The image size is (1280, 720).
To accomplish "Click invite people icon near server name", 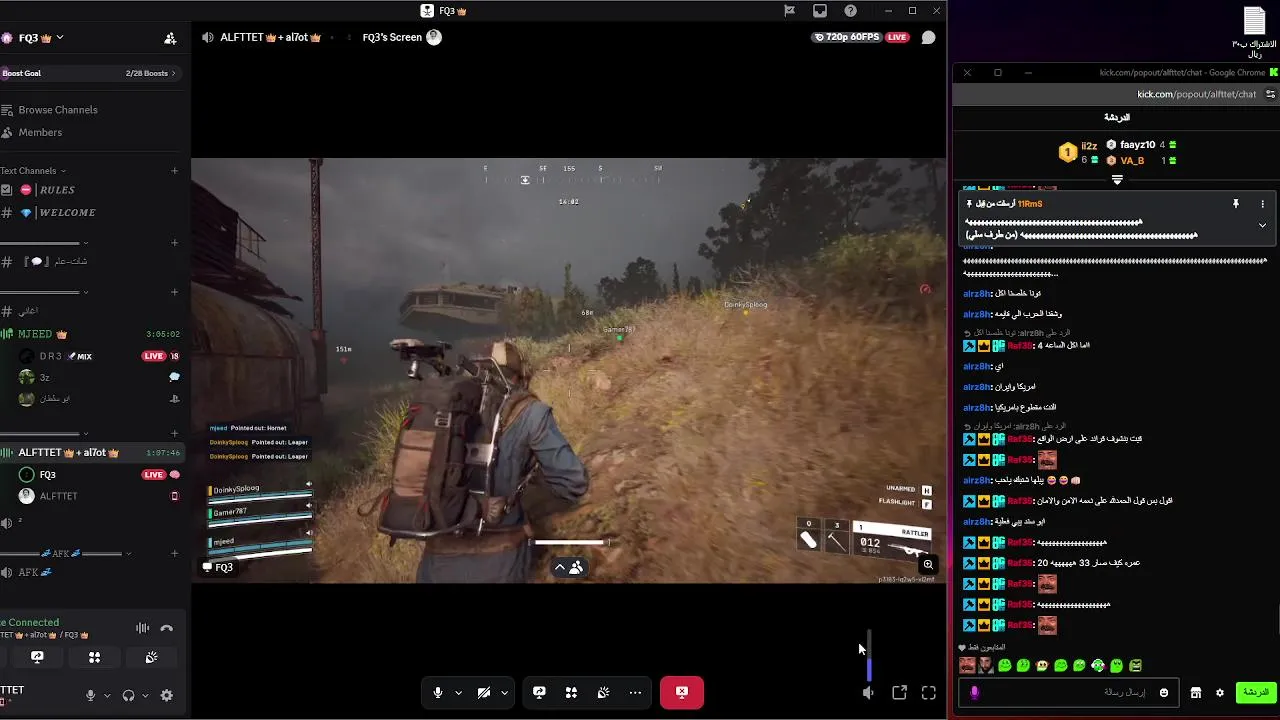I will pyautogui.click(x=170, y=38).
